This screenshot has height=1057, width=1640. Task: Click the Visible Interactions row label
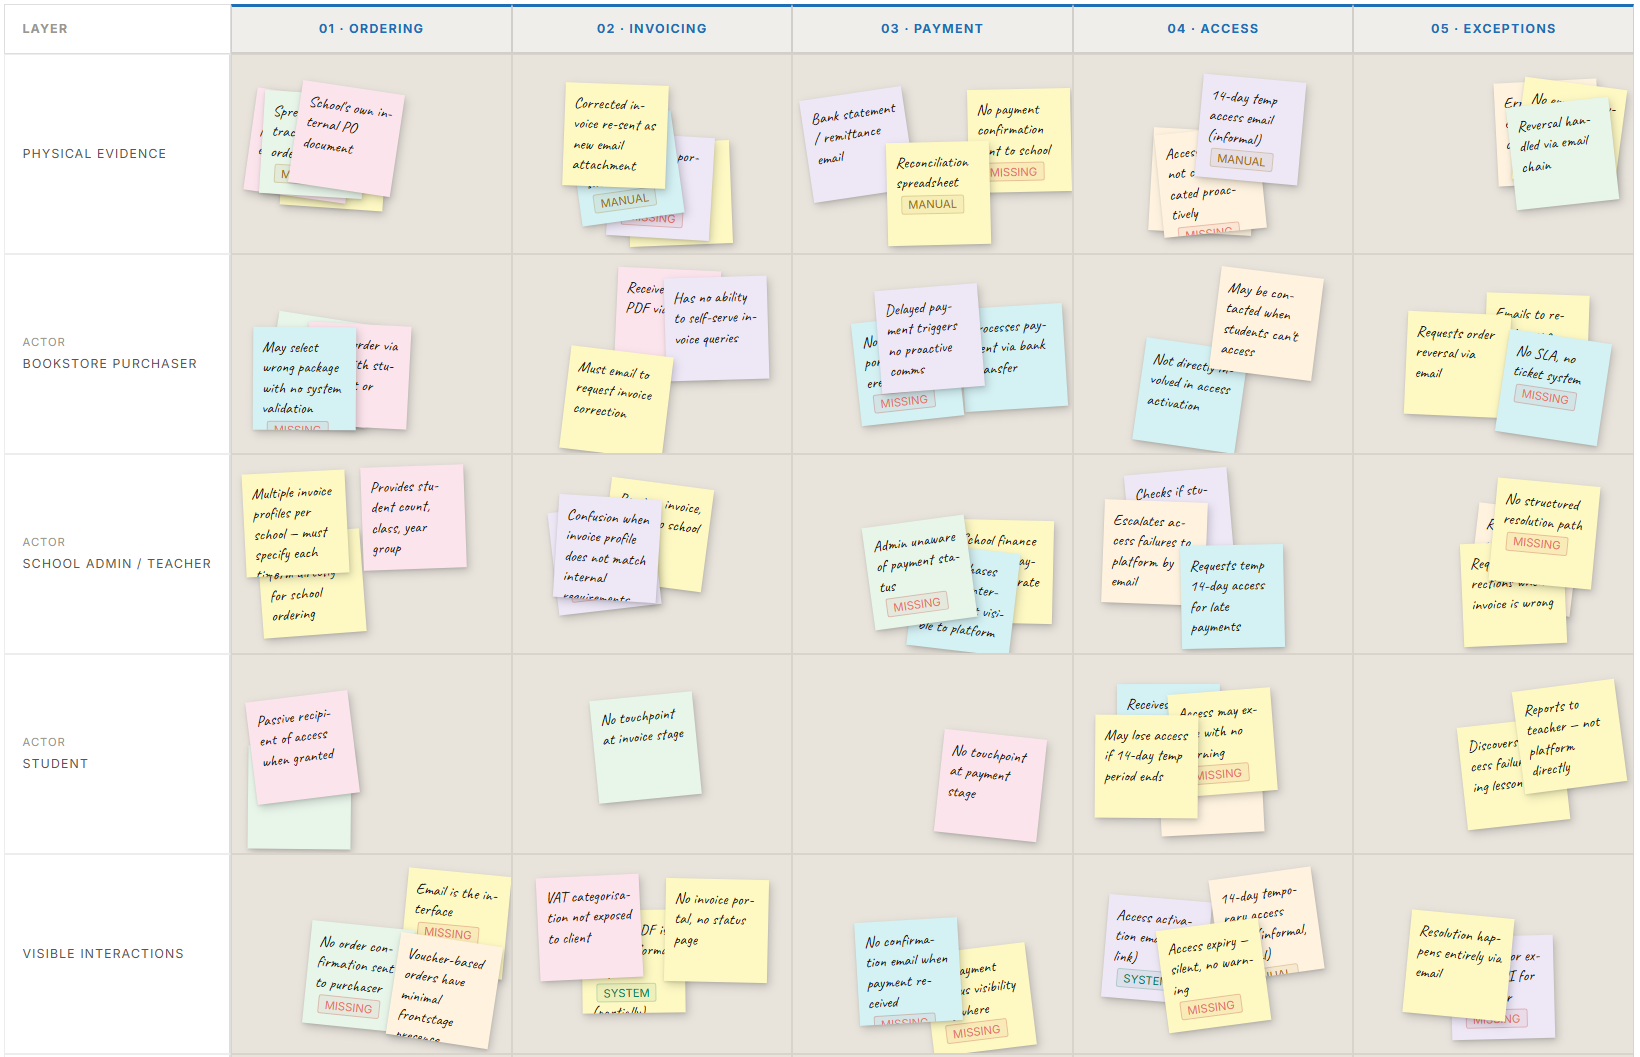[103, 954]
